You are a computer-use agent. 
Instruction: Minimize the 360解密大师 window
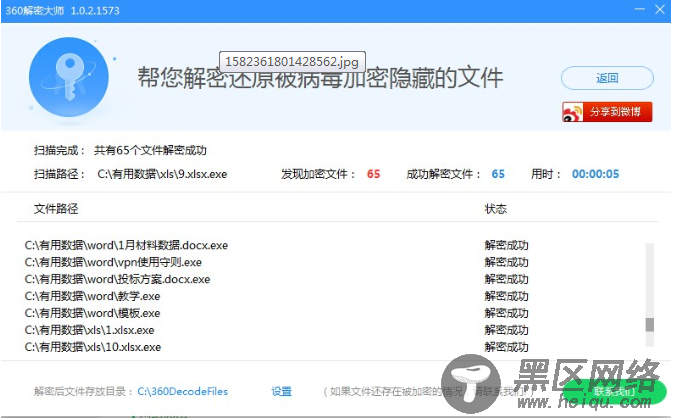tap(640, 9)
